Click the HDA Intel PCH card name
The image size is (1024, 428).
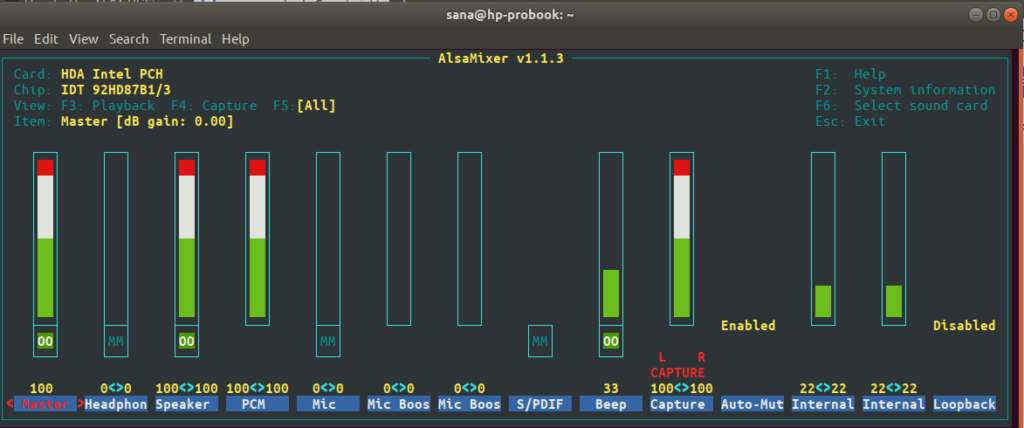coord(112,74)
